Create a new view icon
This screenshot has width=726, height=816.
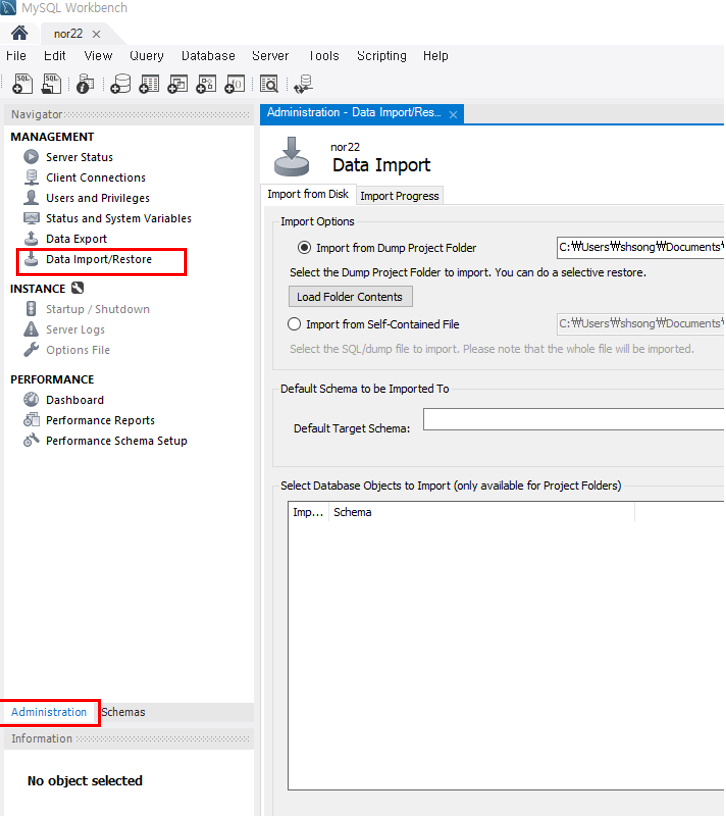click(177, 83)
